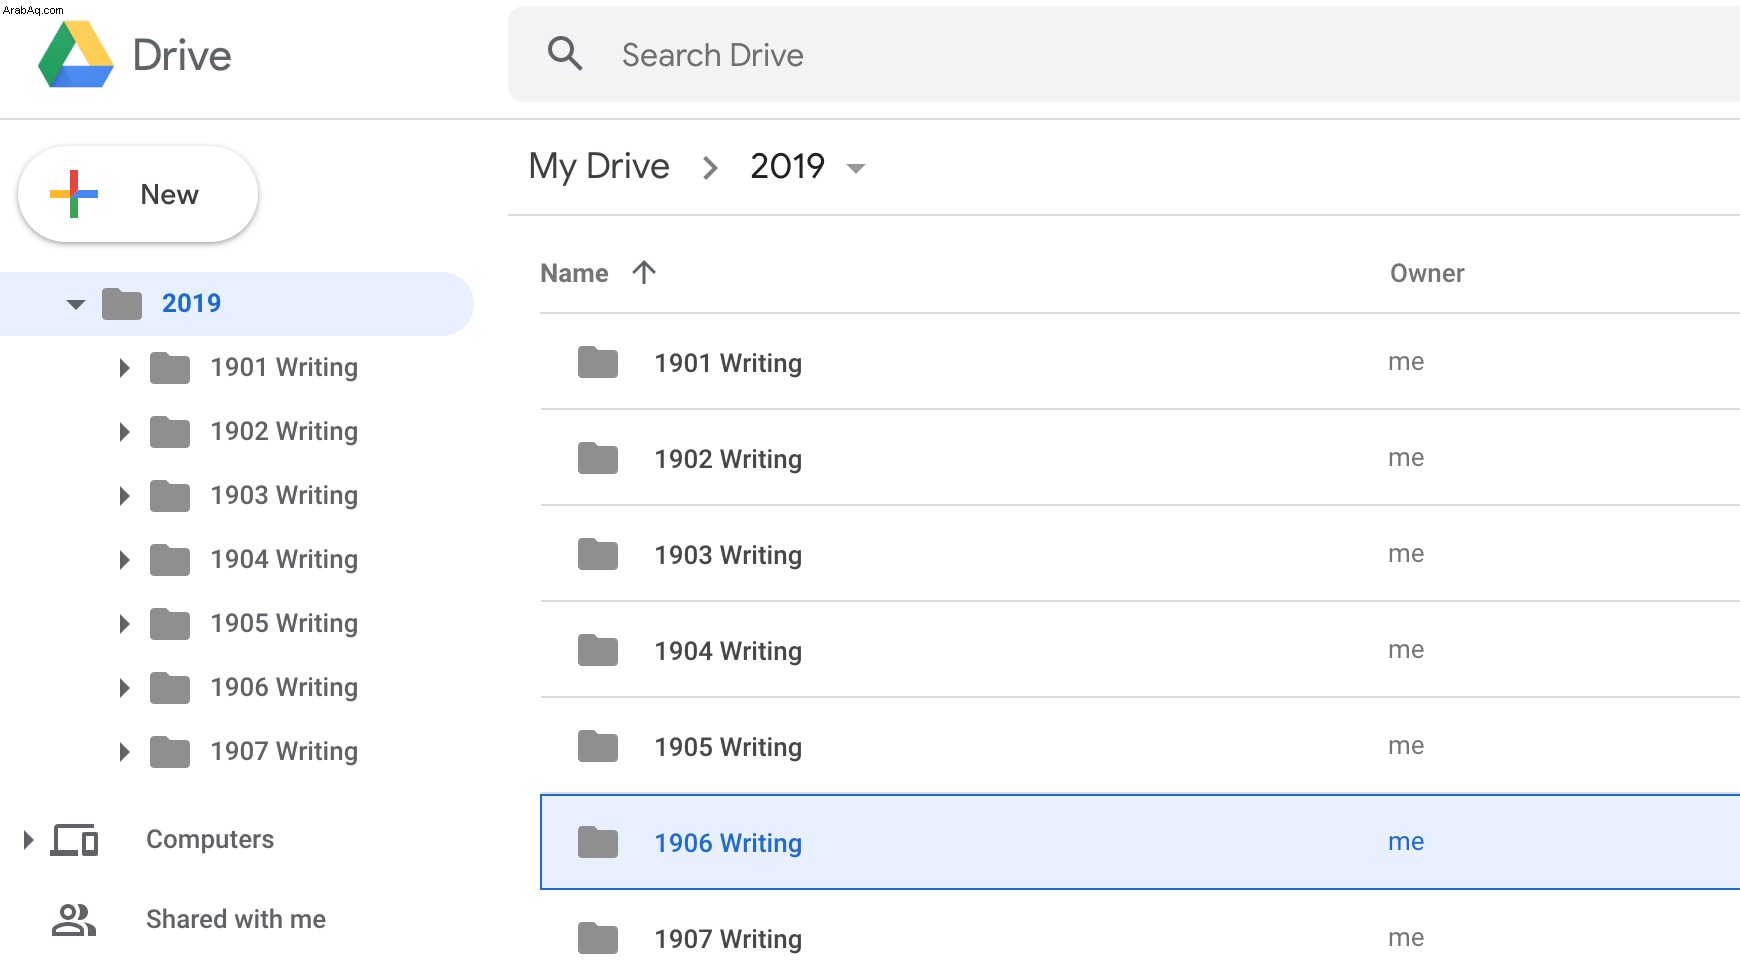Image resolution: width=1740 pixels, height=972 pixels.
Task: Click sidebar folder icon for 1904 Writing
Action: (x=170, y=560)
